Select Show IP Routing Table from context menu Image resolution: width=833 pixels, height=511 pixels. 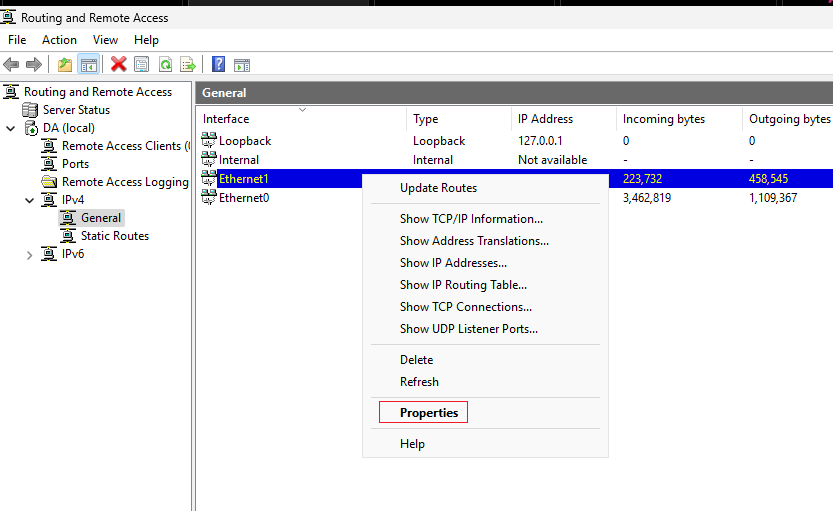[463, 285]
